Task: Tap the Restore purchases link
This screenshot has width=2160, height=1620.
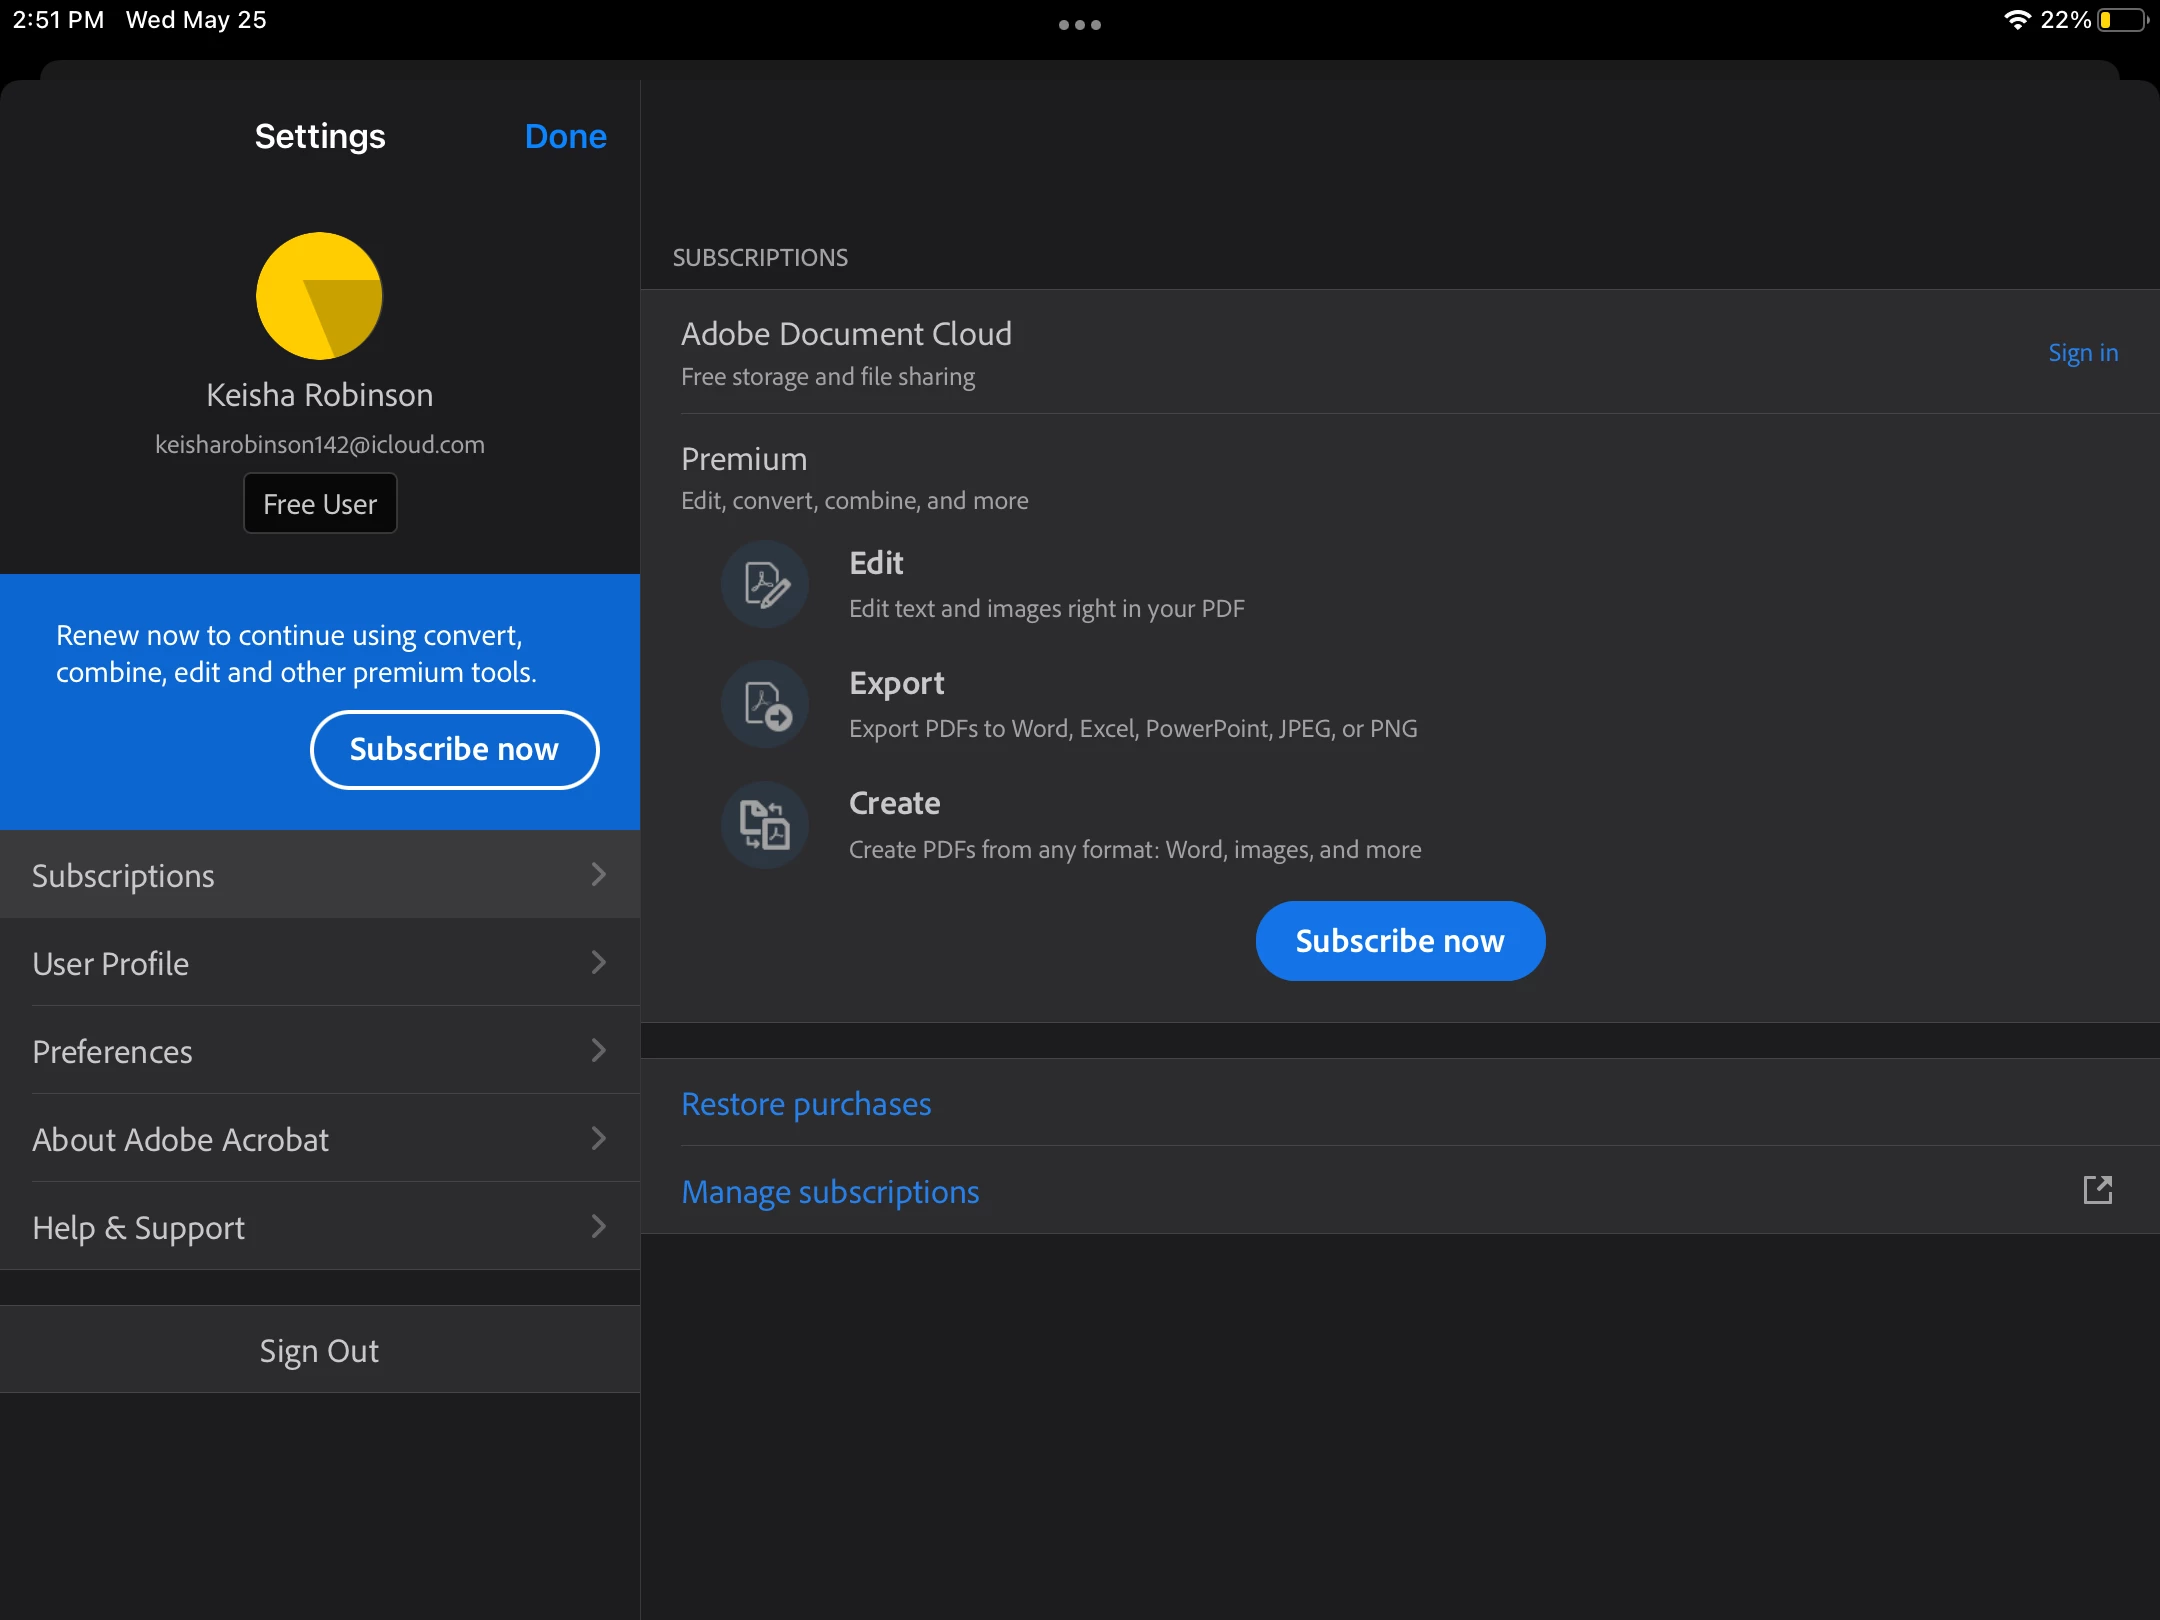Action: click(806, 1104)
